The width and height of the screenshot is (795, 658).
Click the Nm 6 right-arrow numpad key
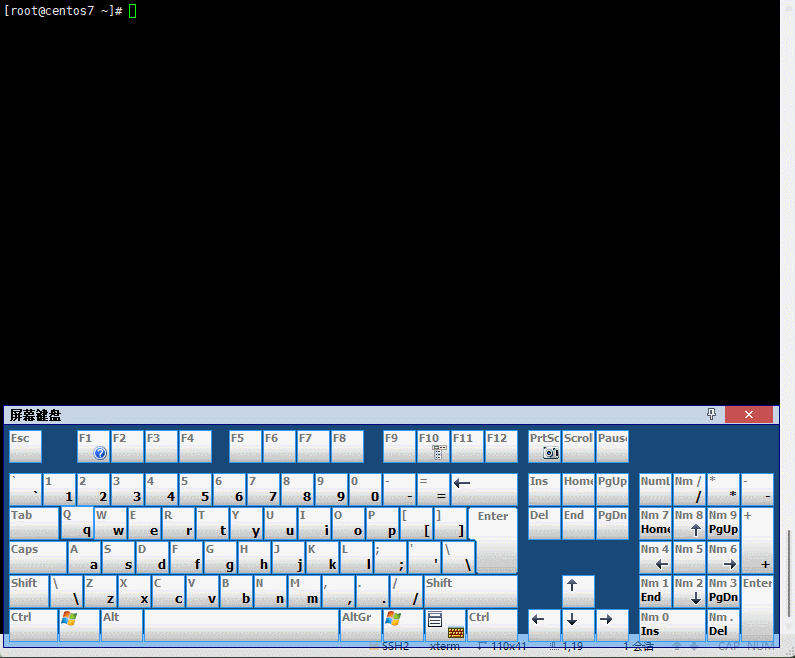(723, 557)
